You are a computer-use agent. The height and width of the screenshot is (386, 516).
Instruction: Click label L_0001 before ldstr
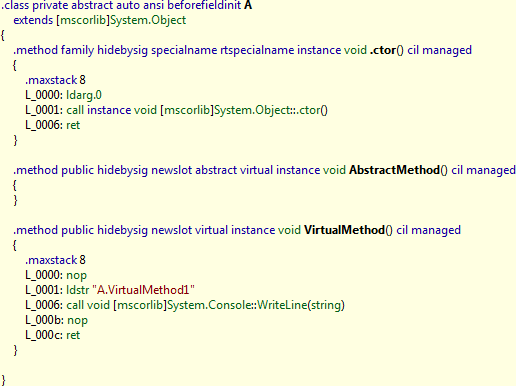[44, 290]
